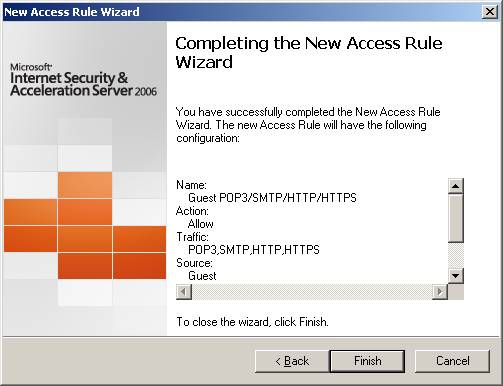This screenshot has height=386, width=503.
Task: Click the Finish button
Action: click(367, 361)
